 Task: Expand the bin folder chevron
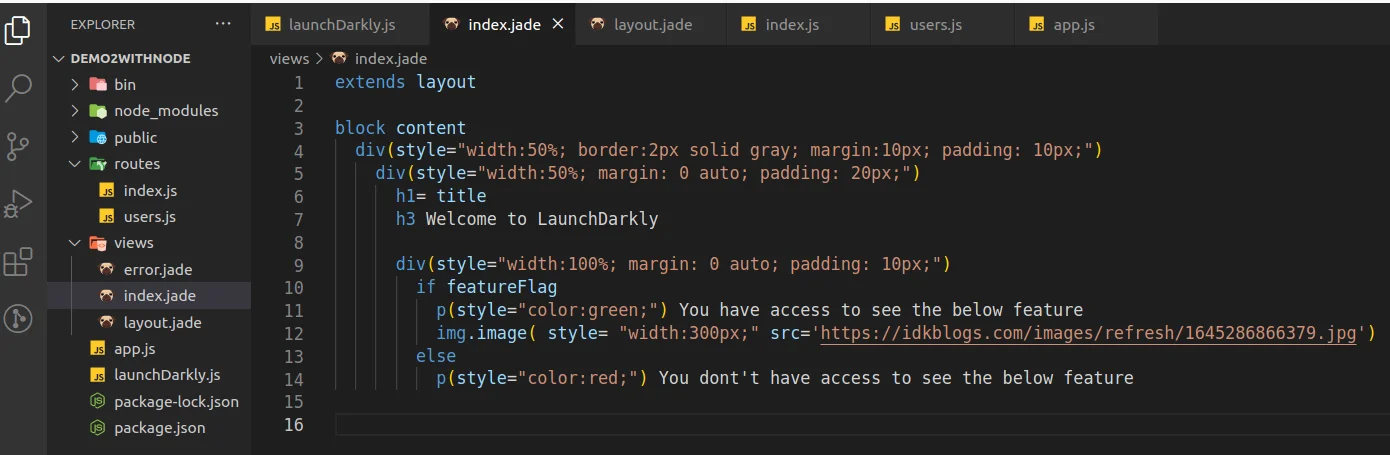click(75, 85)
